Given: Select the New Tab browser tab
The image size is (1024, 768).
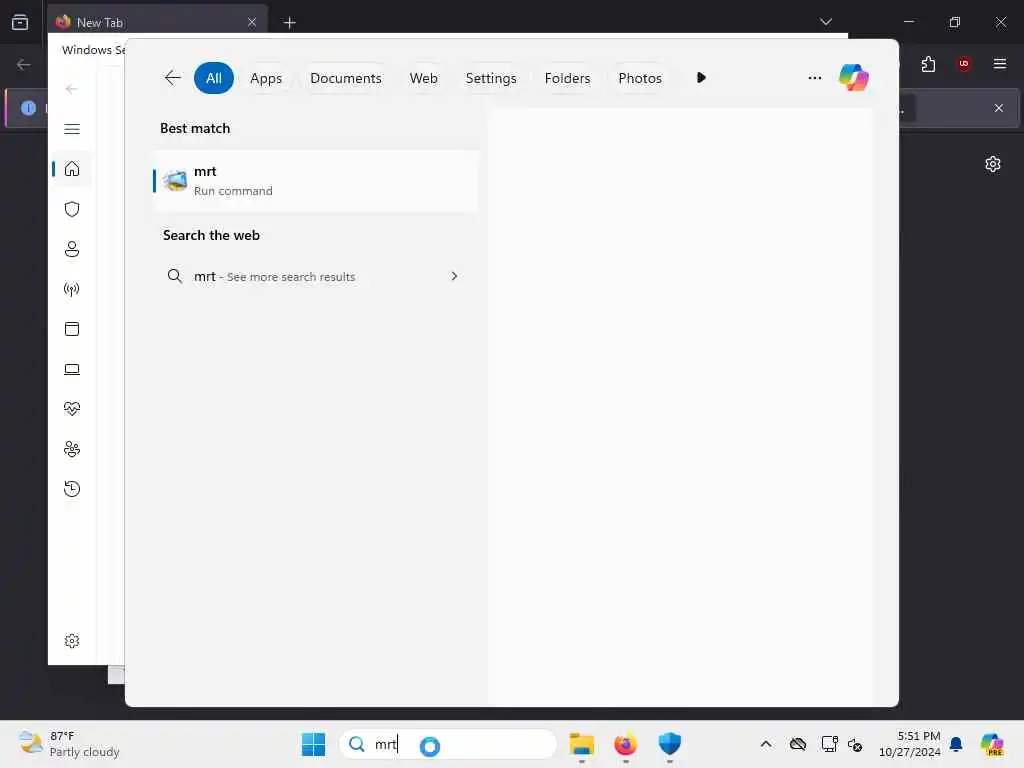Looking at the screenshot, I should (157, 22).
